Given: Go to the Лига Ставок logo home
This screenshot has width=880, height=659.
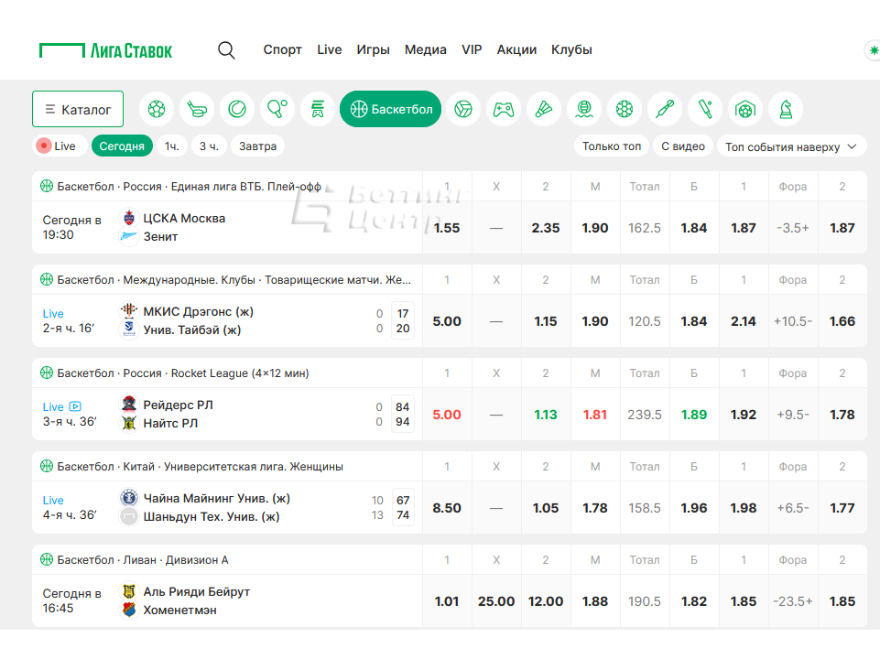Looking at the screenshot, I should pos(106,51).
